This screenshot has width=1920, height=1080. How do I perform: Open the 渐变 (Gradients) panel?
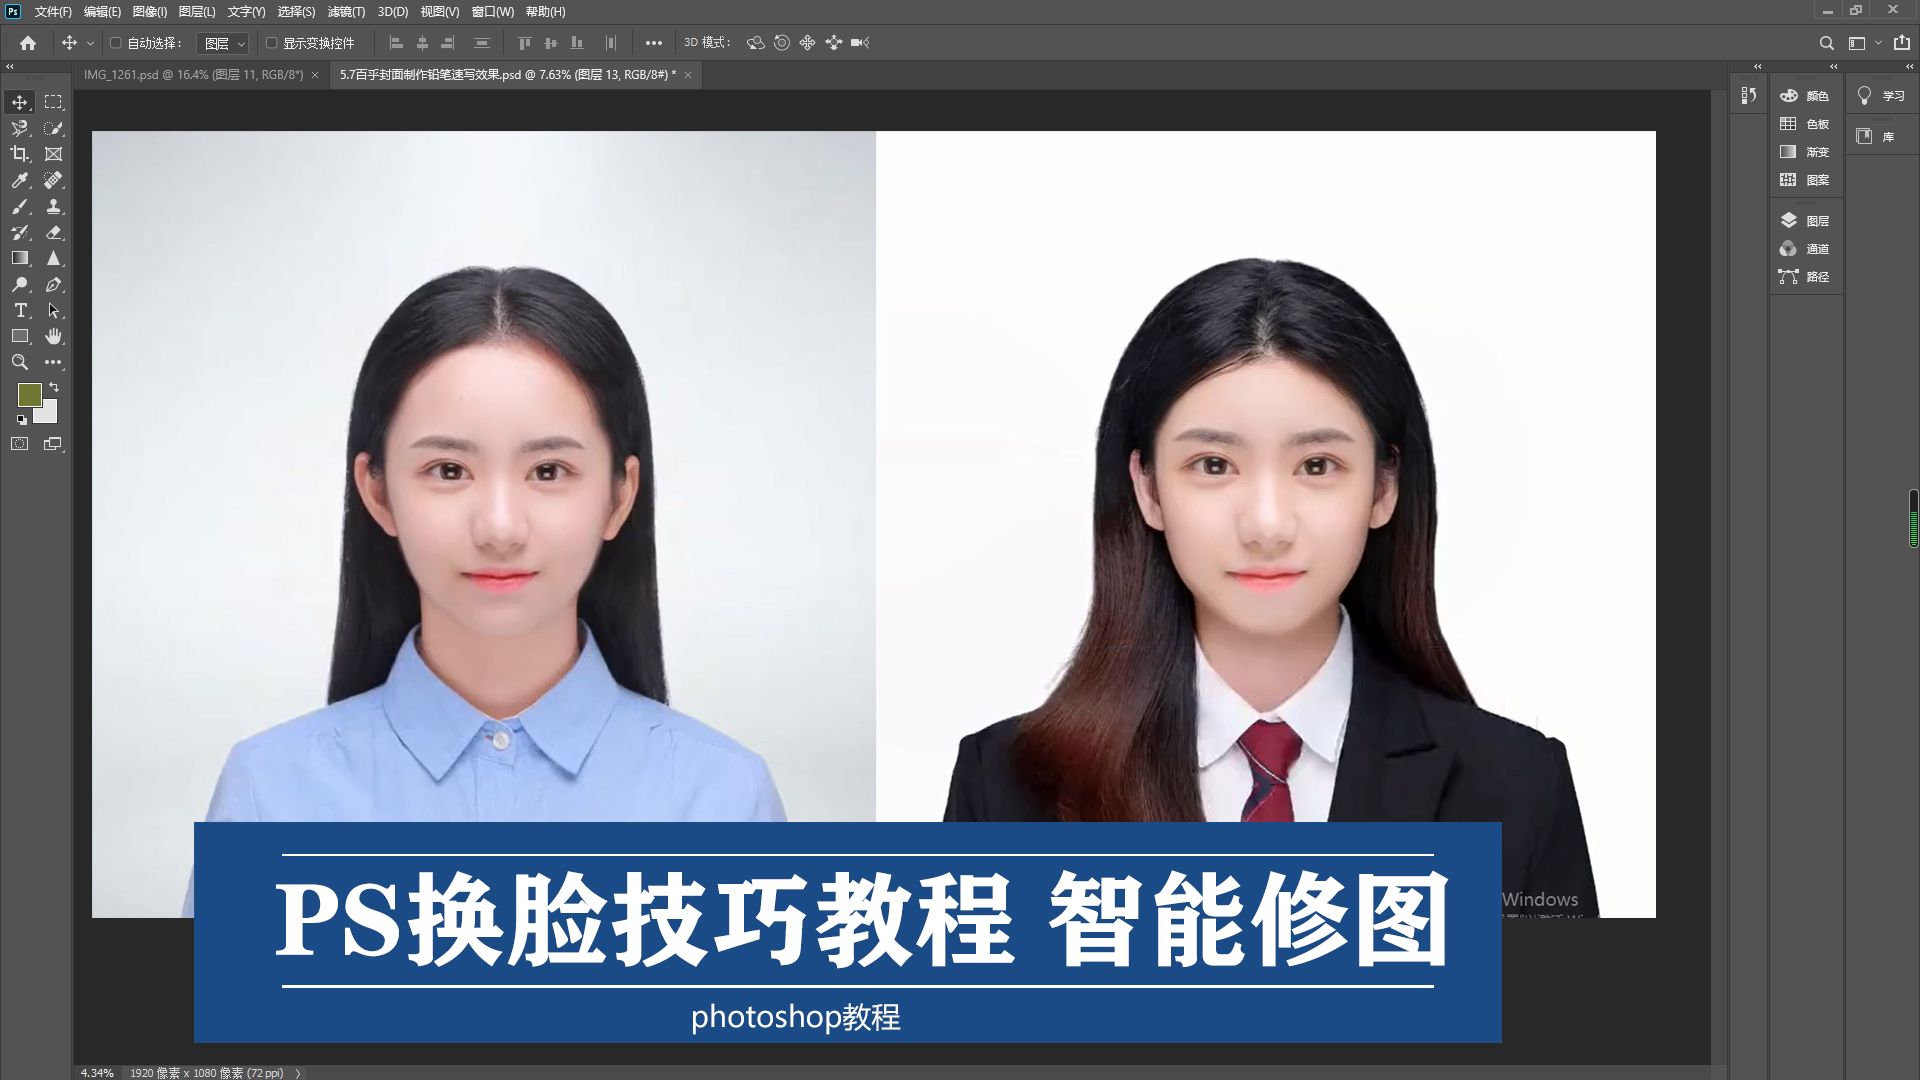1806,152
